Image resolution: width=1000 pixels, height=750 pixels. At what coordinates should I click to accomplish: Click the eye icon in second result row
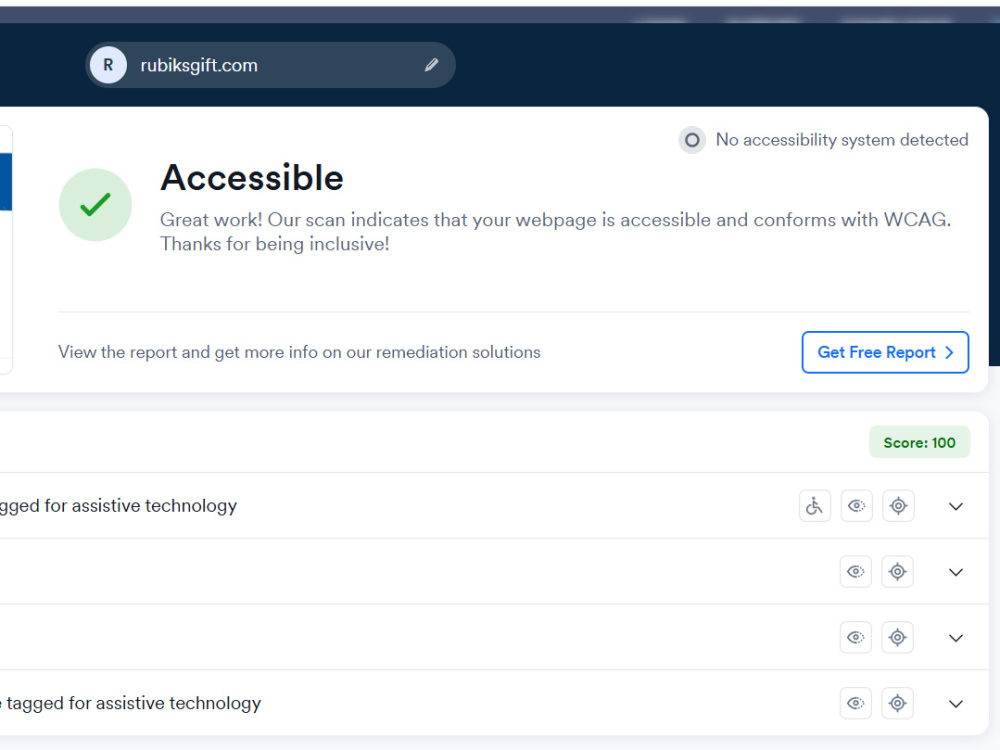(x=856, y=571)
